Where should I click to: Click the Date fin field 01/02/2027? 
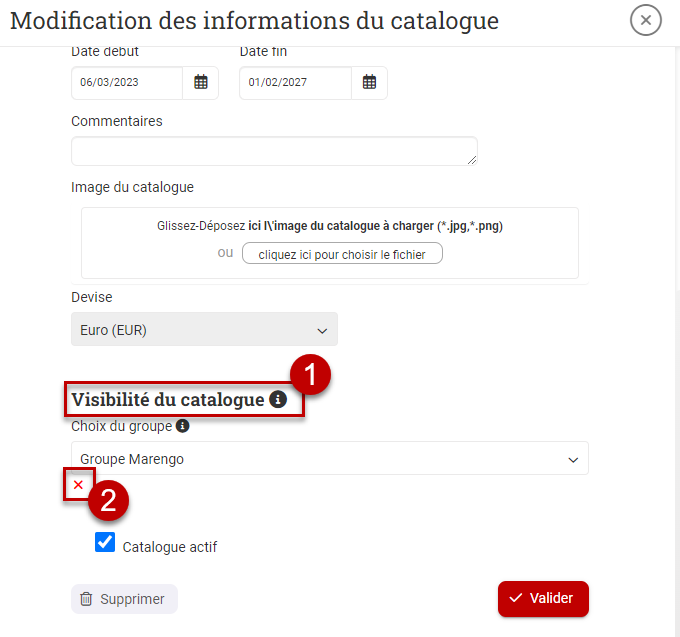coord(294,83)
